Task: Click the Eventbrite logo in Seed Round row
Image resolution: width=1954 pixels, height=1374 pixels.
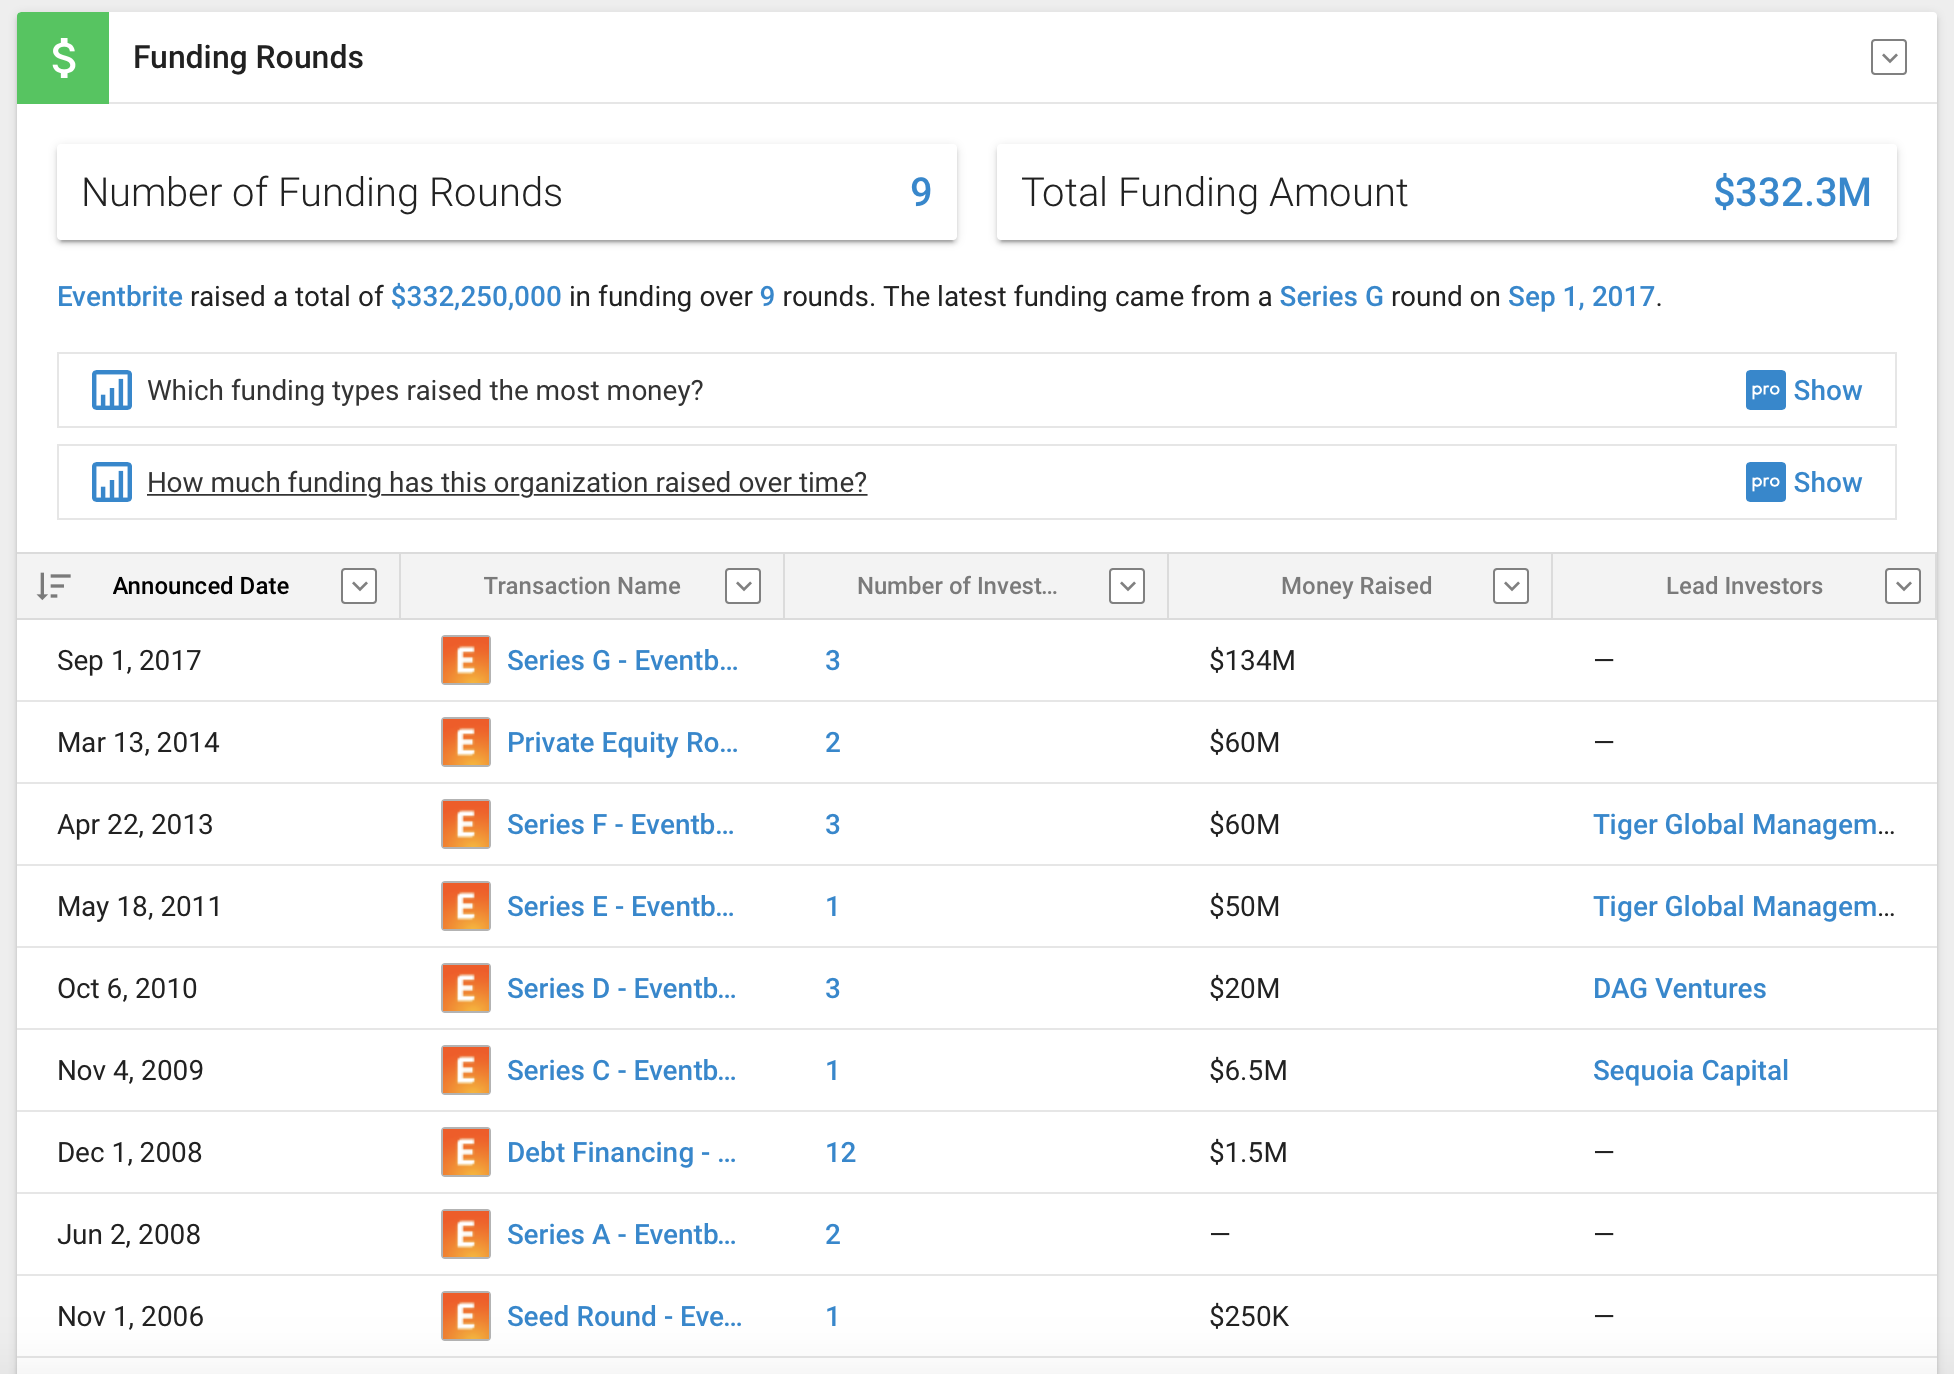Action: [x=466, y=1316]
